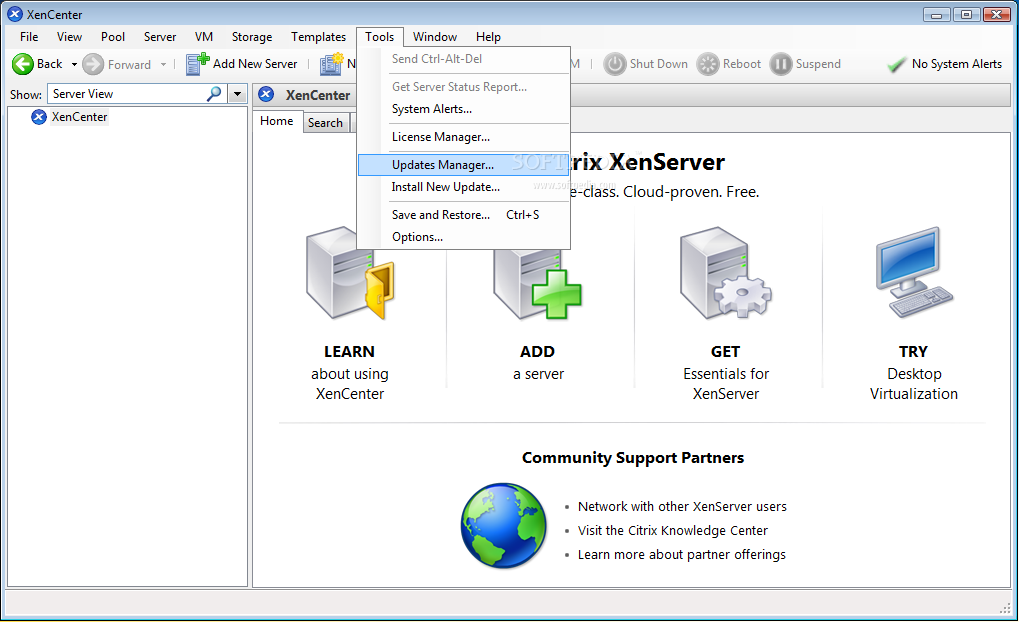Open the Forward history dropdown arrow
Viewport: 1019px width, 622px height.
coord(163,64)
